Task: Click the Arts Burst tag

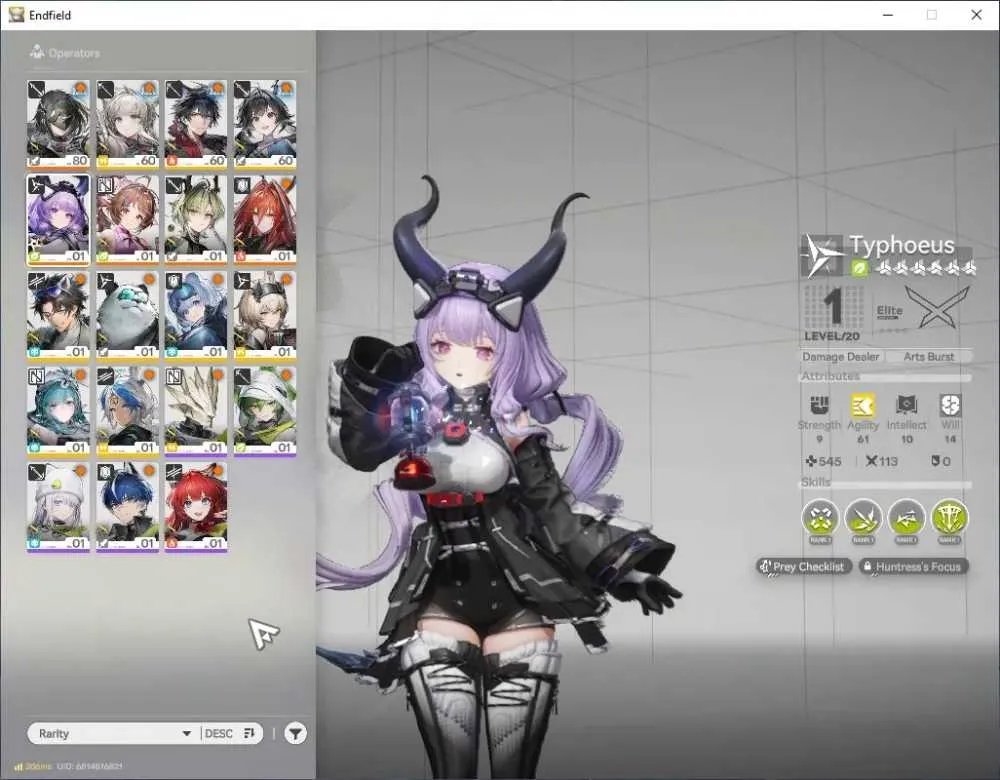Action: [929, 357]
